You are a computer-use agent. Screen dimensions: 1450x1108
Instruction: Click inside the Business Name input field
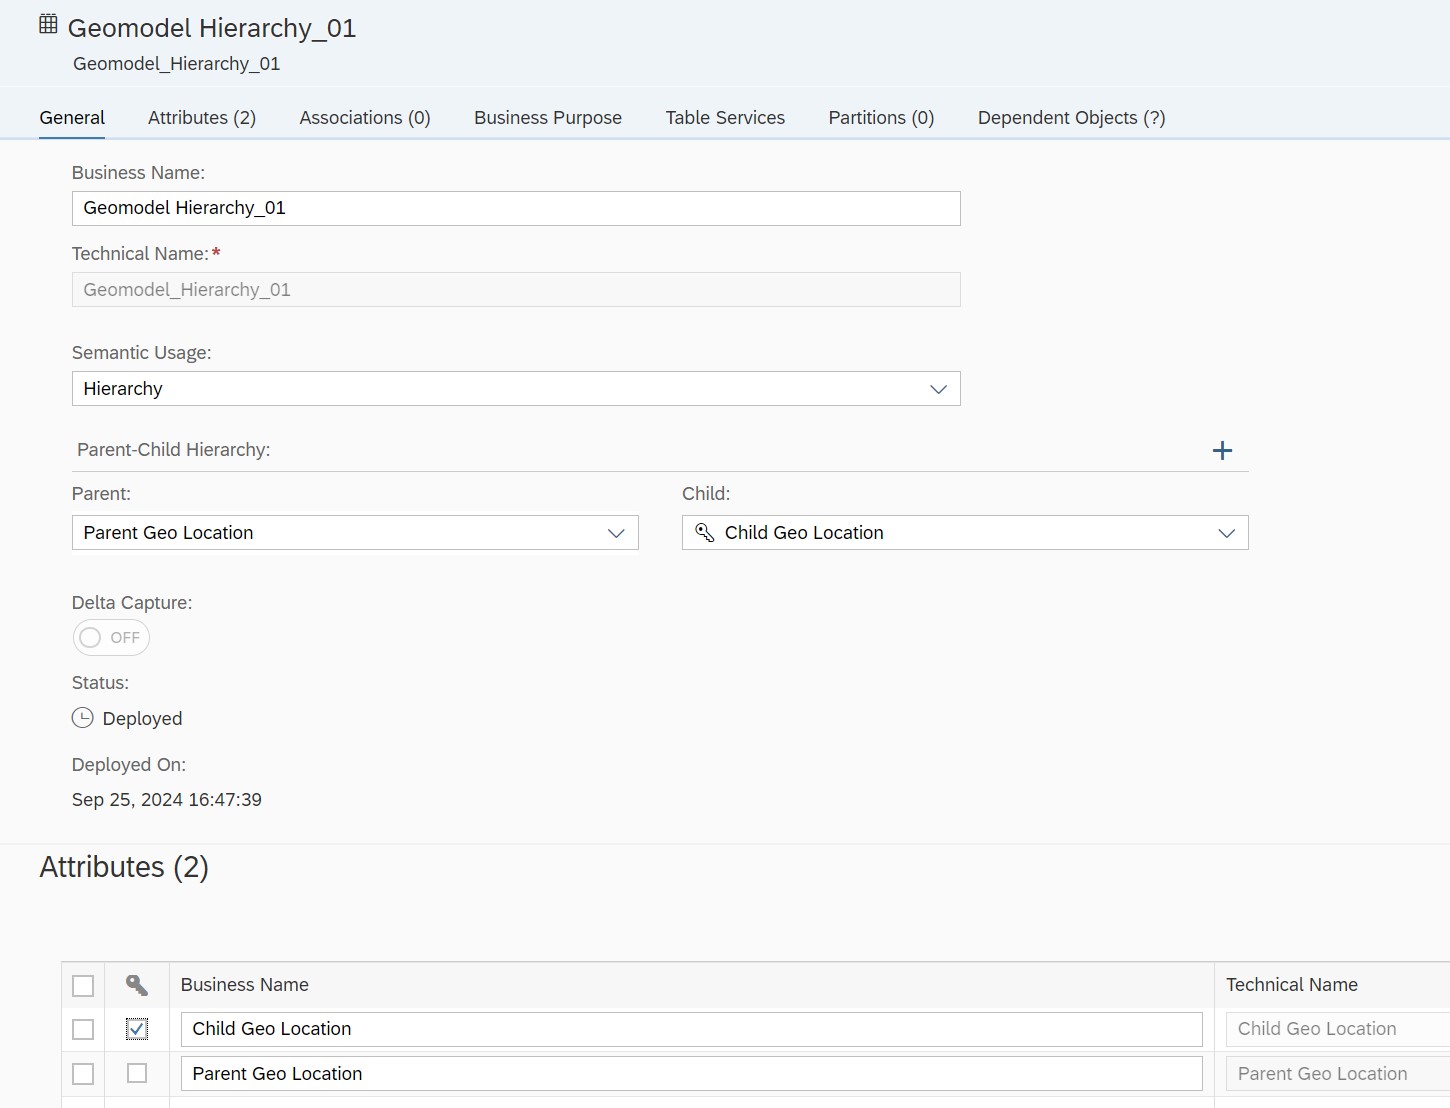click(x=516, y=208)
